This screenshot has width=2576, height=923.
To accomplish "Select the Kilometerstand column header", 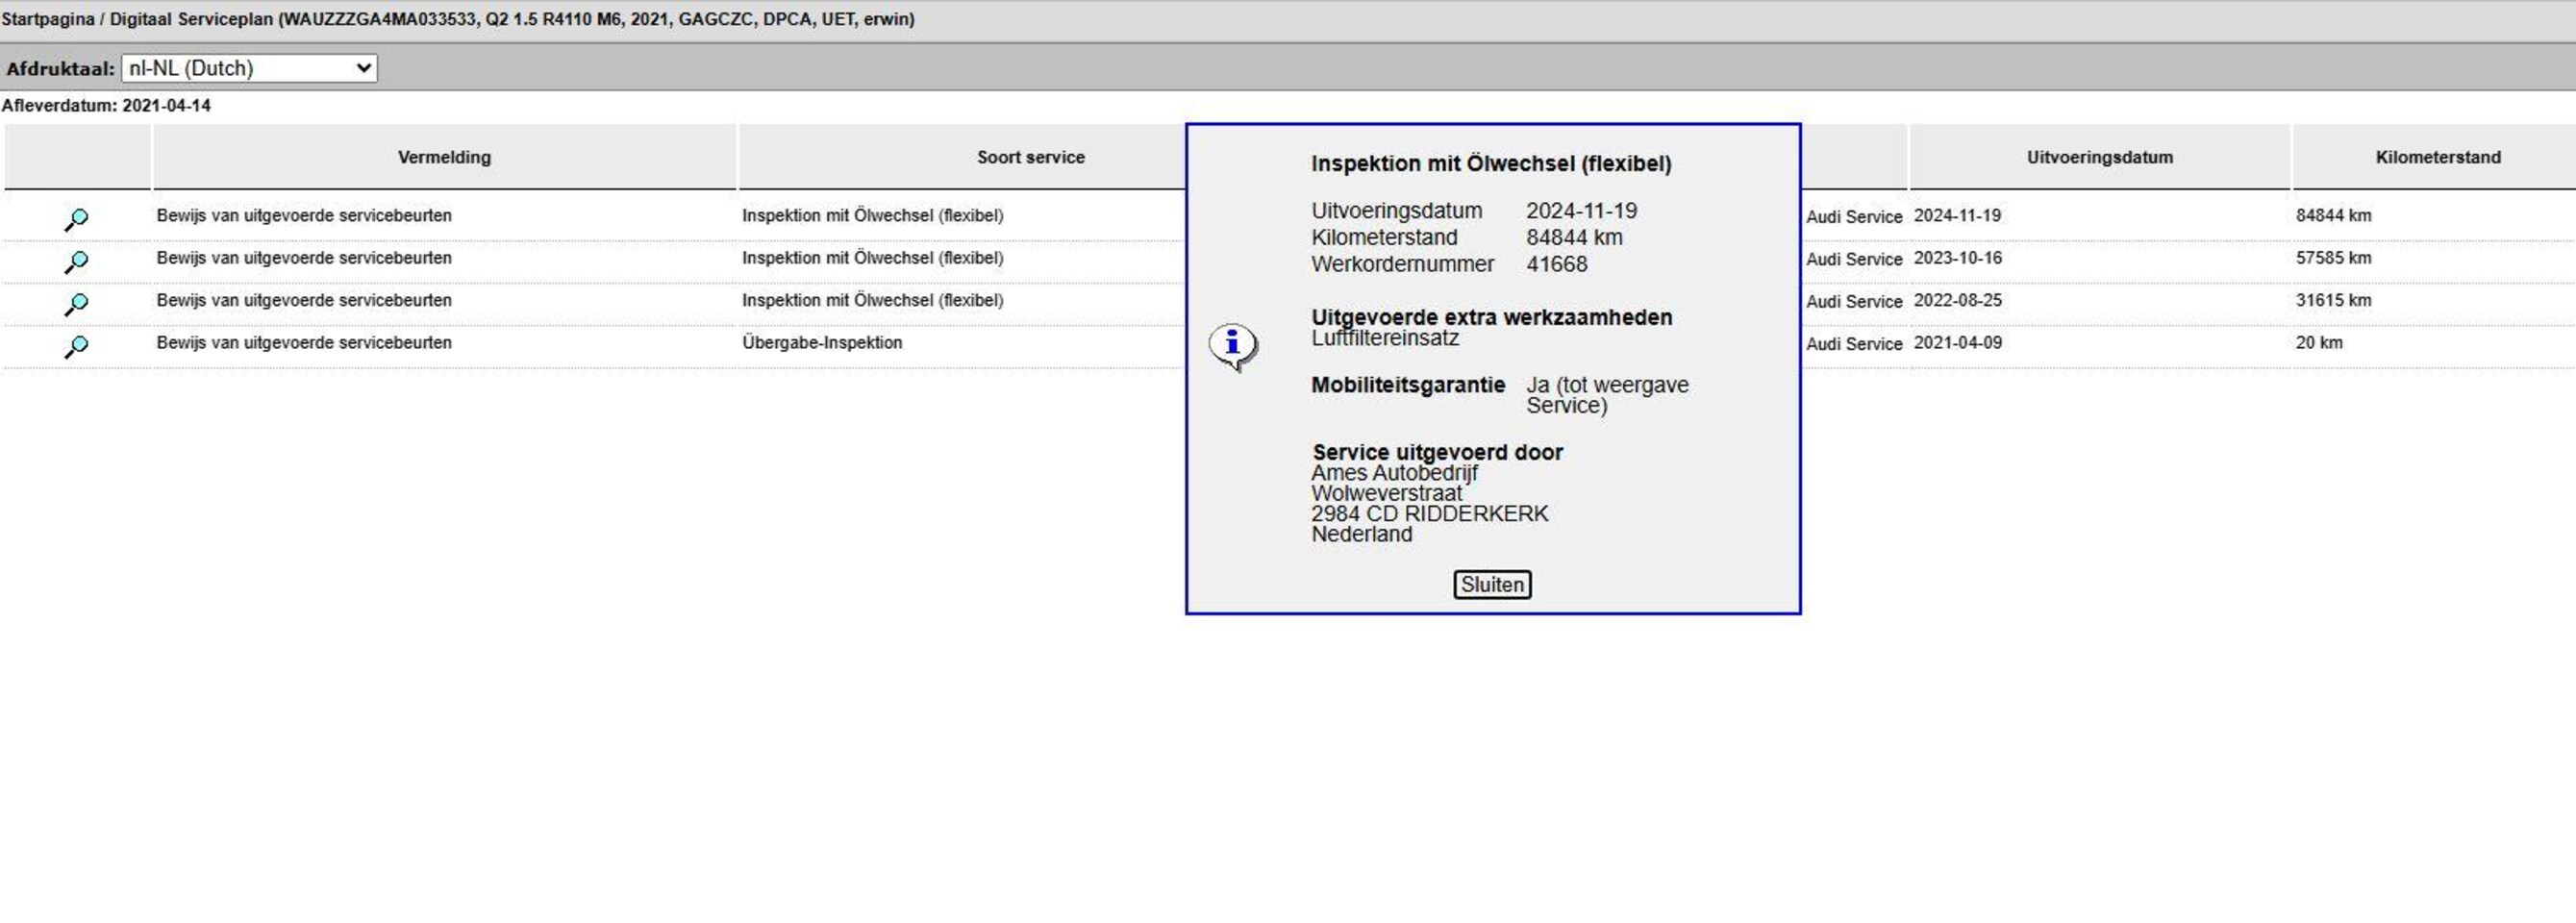I will tap(2437, 157).
